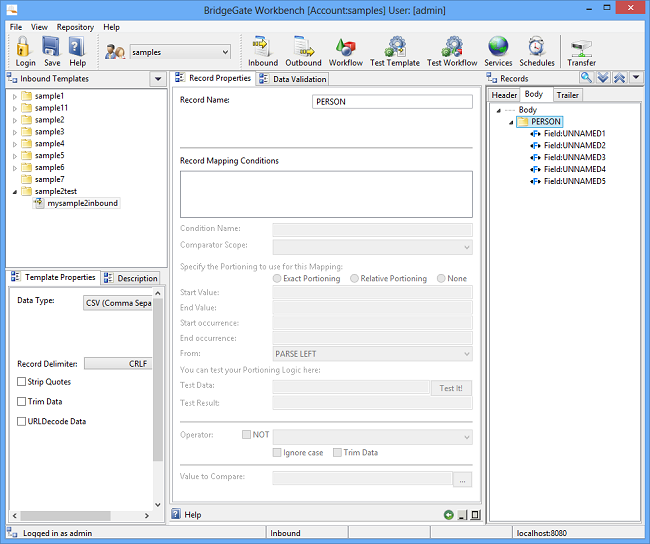650x544 pixels.
Task: Toggle the Ignore case checkbox
Action: [277, 453]
